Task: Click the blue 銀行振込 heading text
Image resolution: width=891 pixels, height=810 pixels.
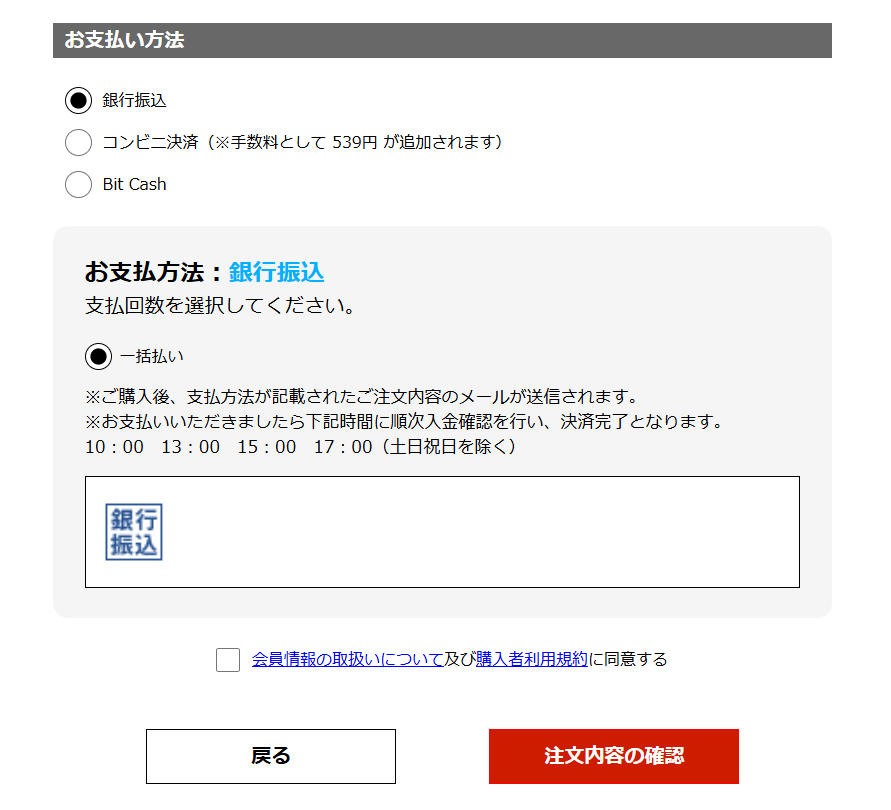Action: click(x=276, y=272)
